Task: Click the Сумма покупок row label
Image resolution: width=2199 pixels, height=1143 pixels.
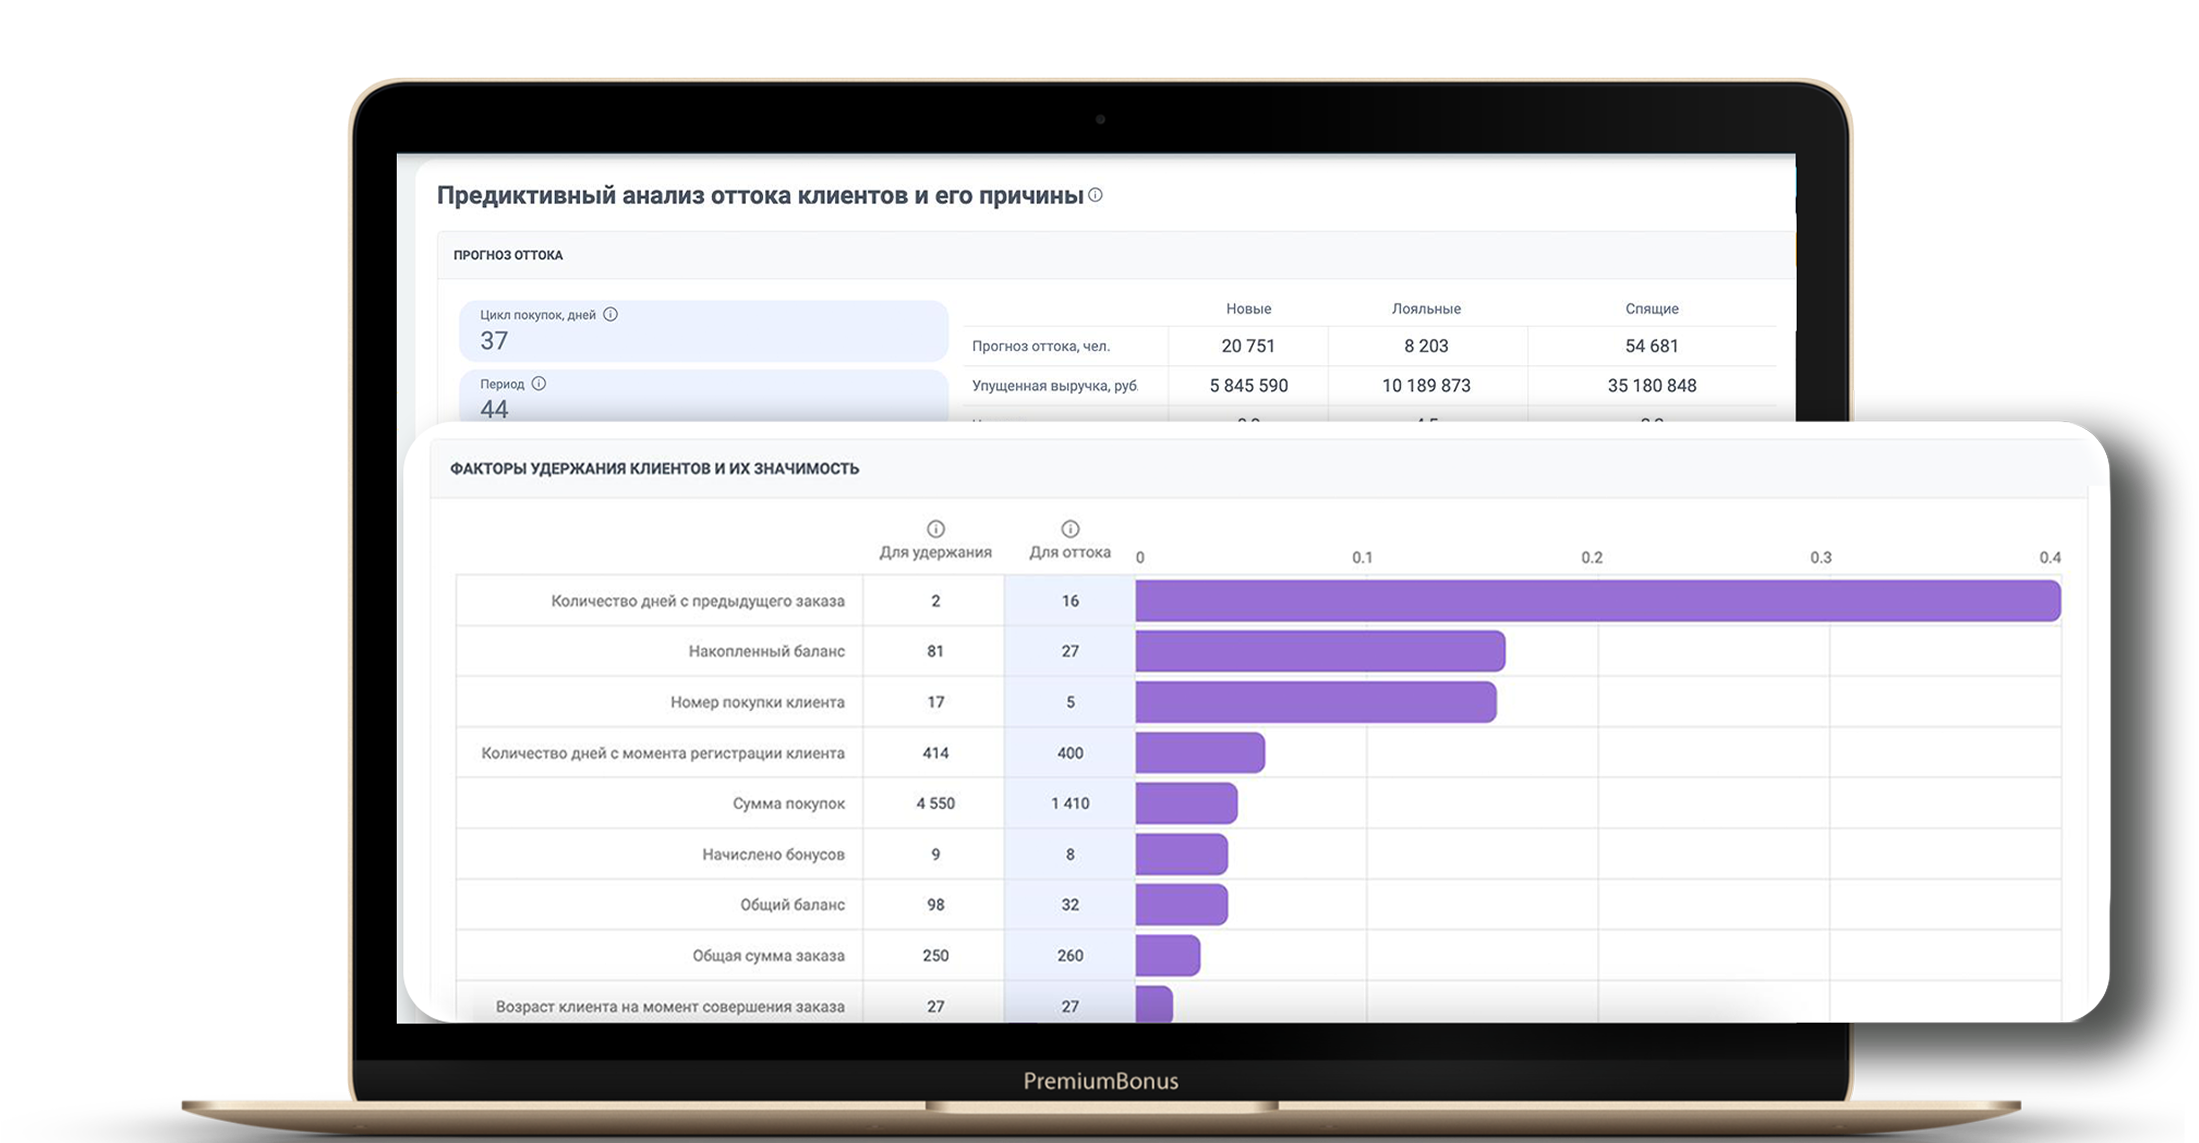Action: [788, 803]
